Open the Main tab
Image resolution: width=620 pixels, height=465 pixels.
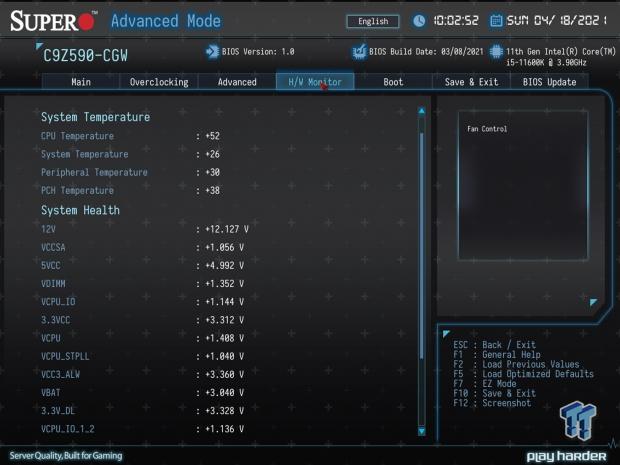[x=81, y=82]
